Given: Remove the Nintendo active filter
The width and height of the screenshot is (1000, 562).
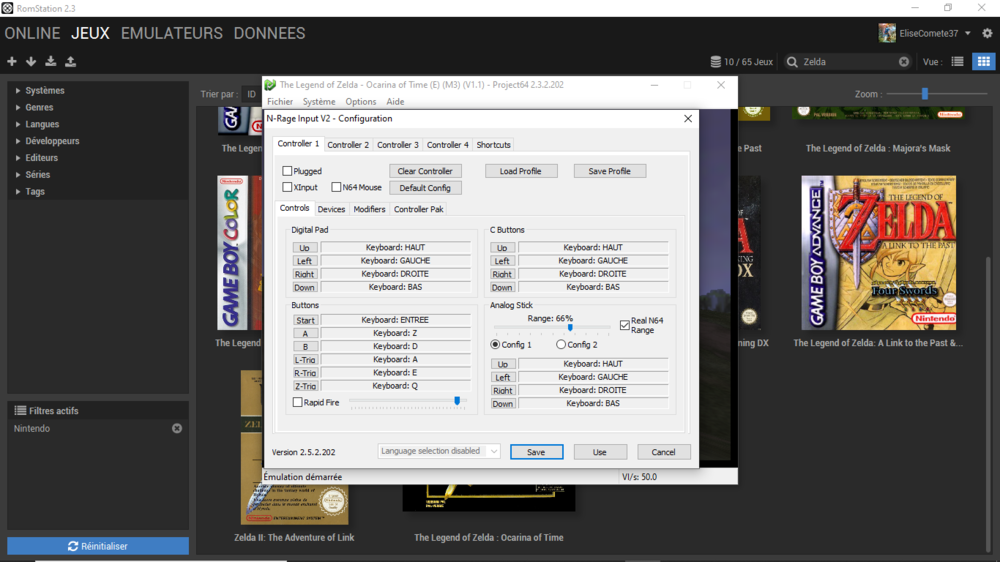Looking at the screenshot, I should [x=177, y=429].
